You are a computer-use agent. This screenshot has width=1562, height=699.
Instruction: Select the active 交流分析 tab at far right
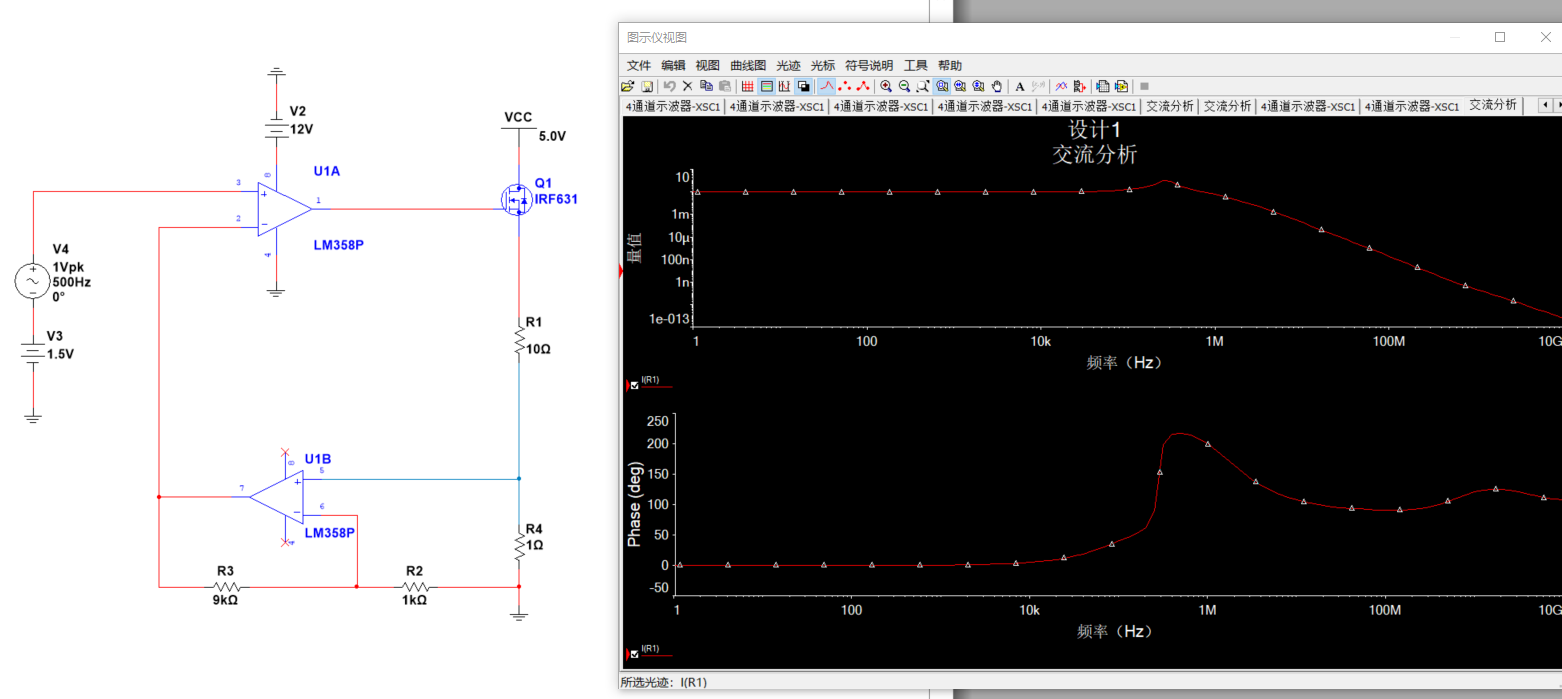coord(1493,105)
